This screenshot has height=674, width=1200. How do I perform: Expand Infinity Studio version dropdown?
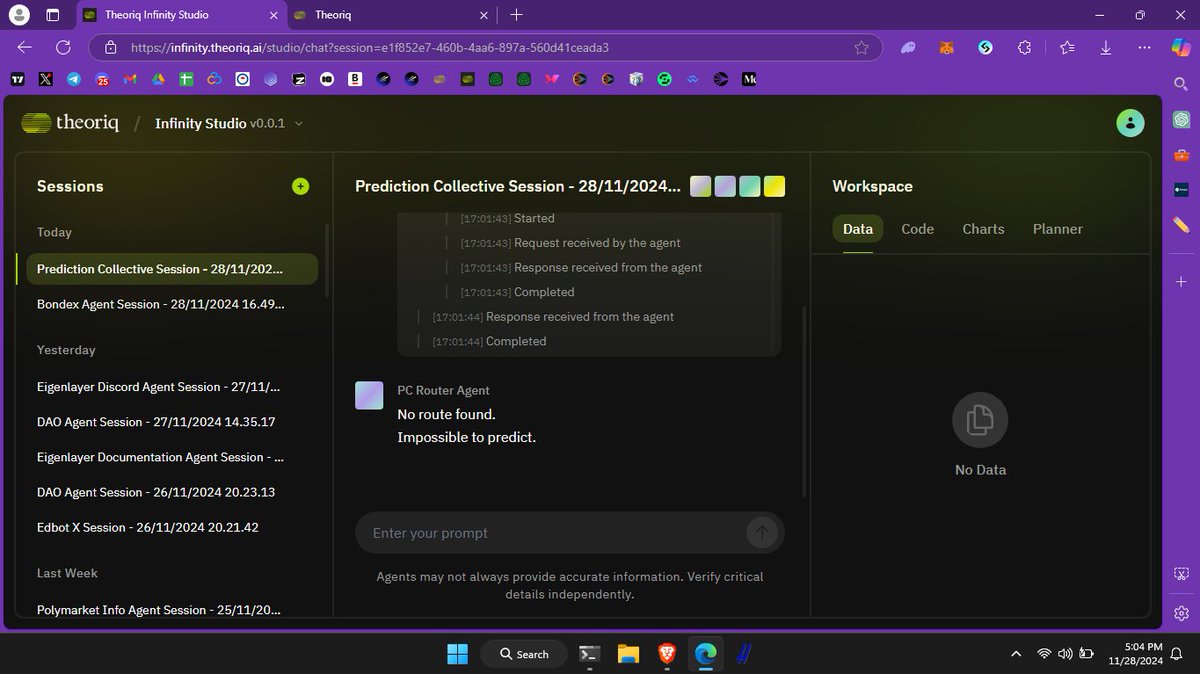(x=299, y=123)
